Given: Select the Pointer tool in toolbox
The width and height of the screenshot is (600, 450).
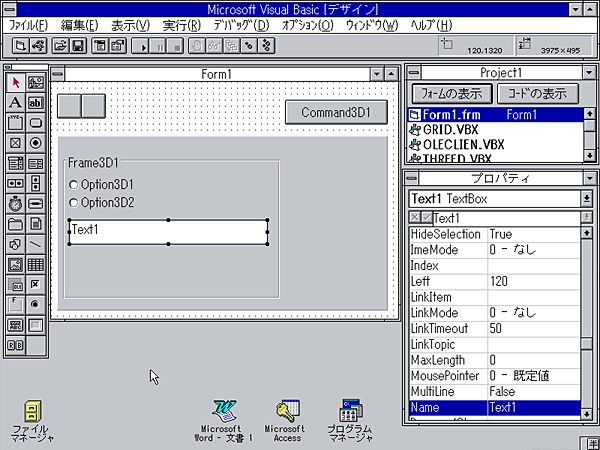Looking at the screenshot, I should click(x=16, y=83).
